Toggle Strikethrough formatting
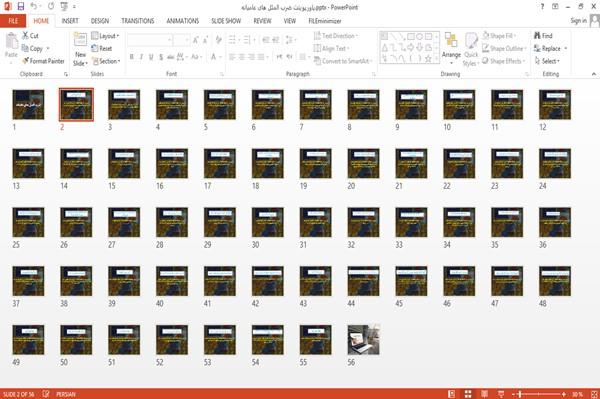 pyautogui.click(x=171, y=57)
